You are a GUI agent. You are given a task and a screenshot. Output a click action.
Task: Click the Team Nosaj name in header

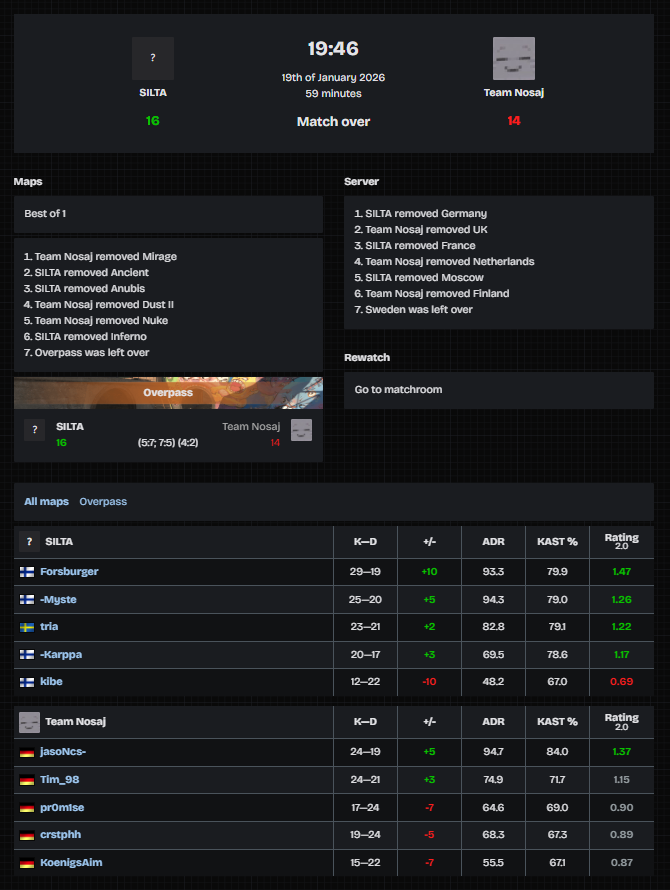tap(514, 93)
